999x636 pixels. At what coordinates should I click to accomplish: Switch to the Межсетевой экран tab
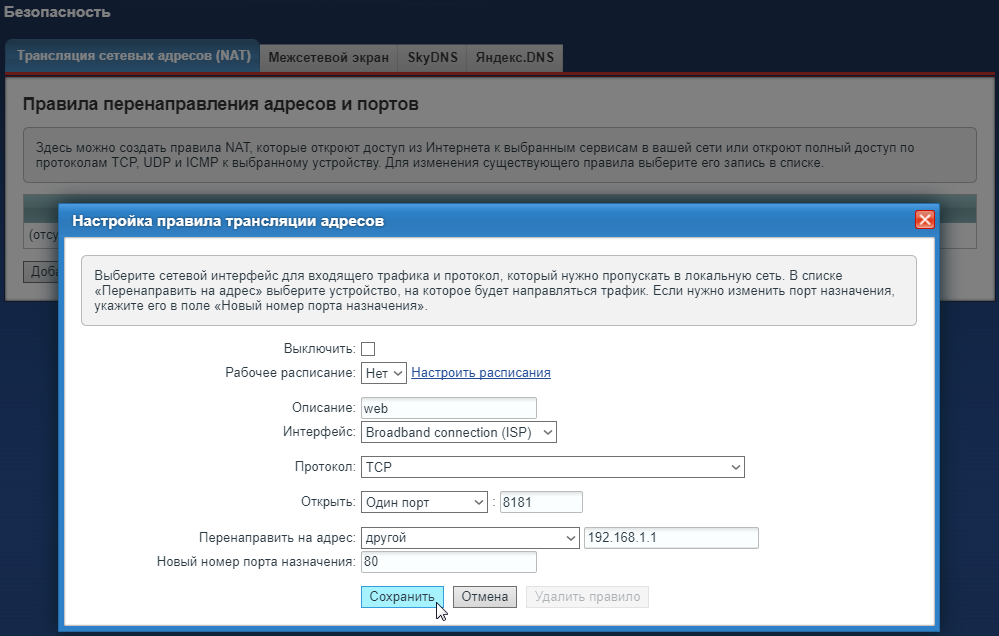pos(328,57)
